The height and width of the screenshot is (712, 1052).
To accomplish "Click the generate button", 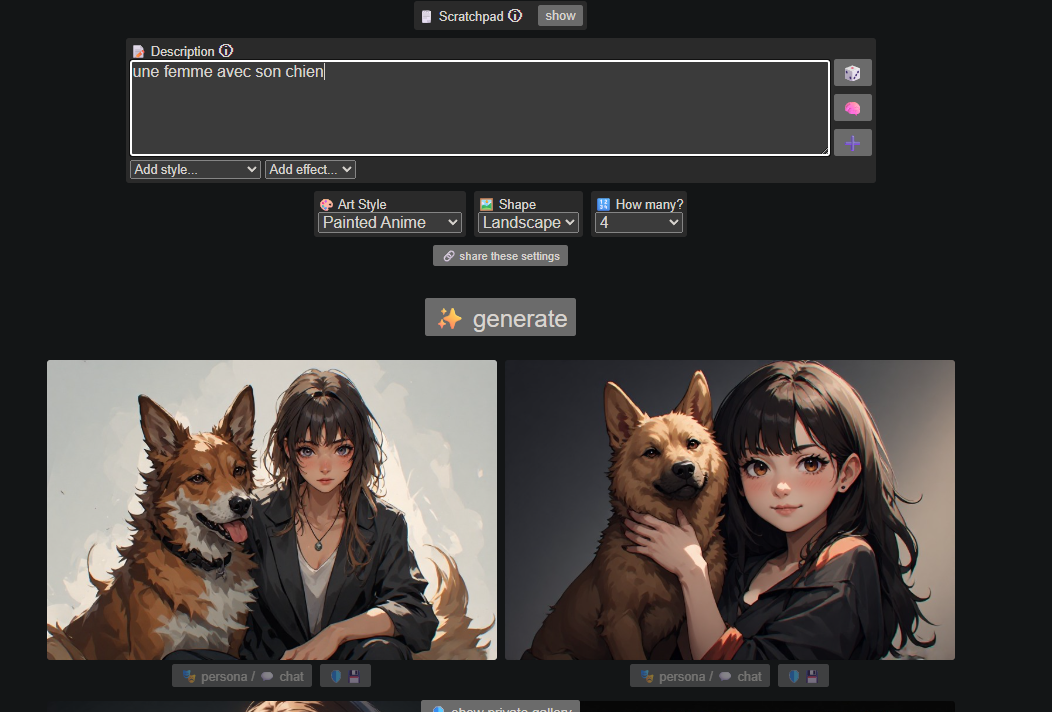I will pyautogui.click(x=501, y=317).
